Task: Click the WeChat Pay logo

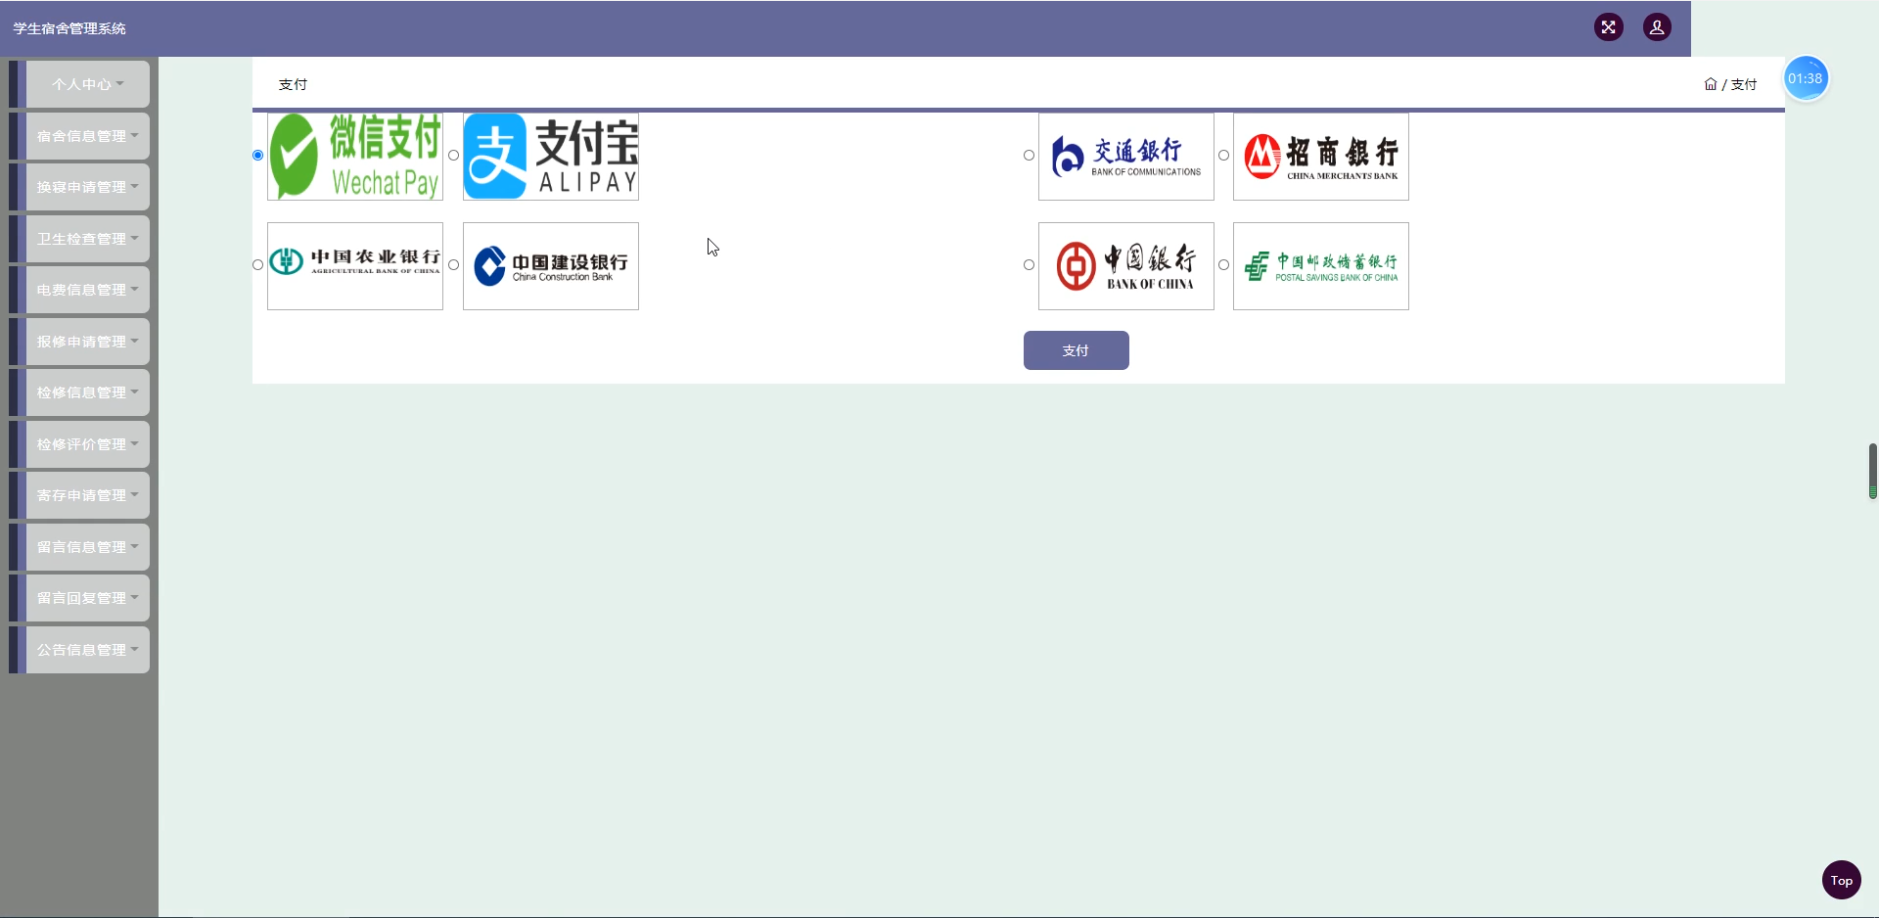Action: click(355, 156)
